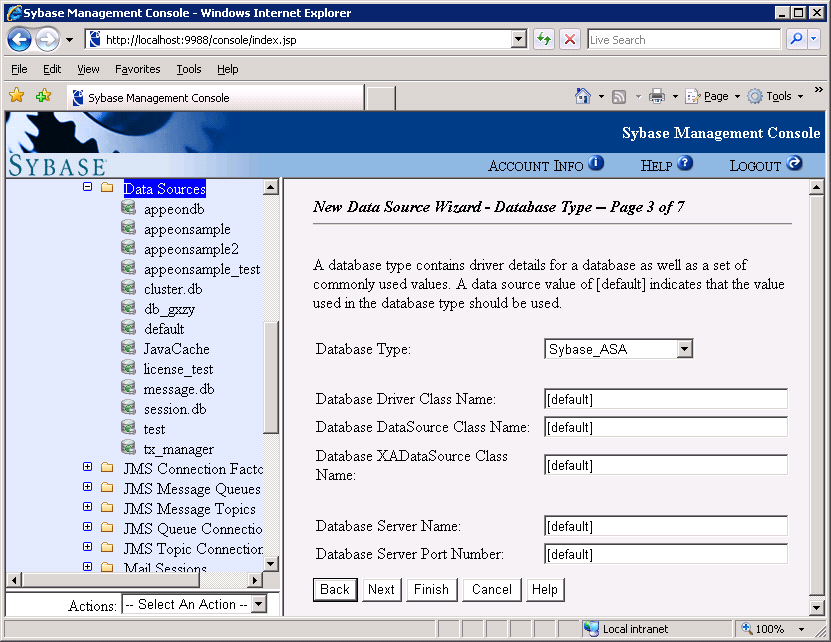Viewport: 831px width, 642px height.
Task: Click the wizard Help button
Action: pos(545,590)
